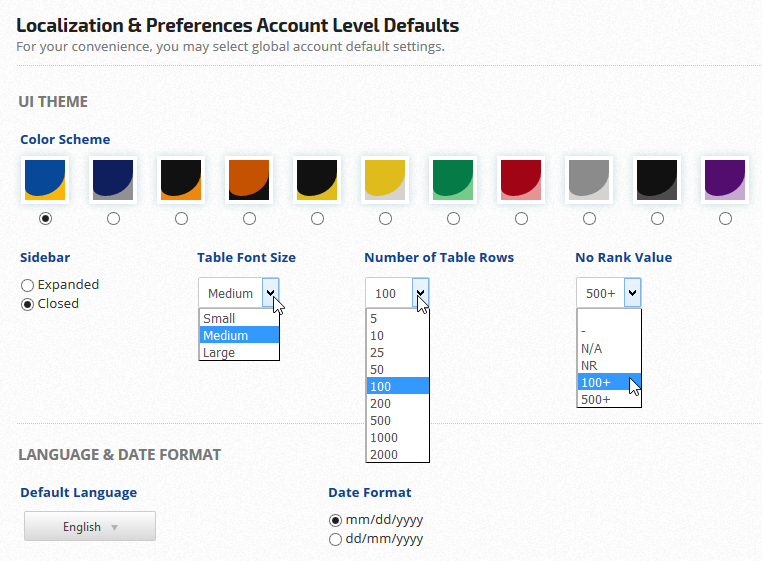762x561 pixels.
Task: Pick the black and orange color scheme swatch
Action: click(x=181, y=180)
